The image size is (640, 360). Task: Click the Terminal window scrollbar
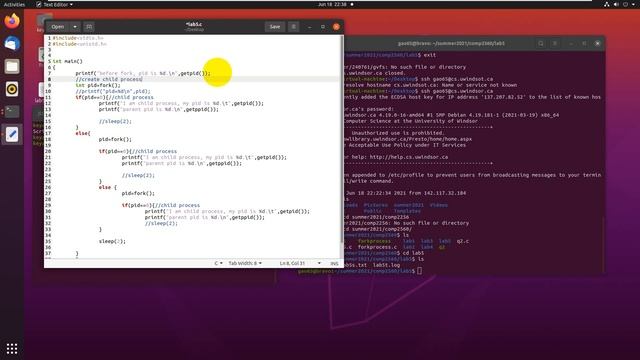[603, 245]
